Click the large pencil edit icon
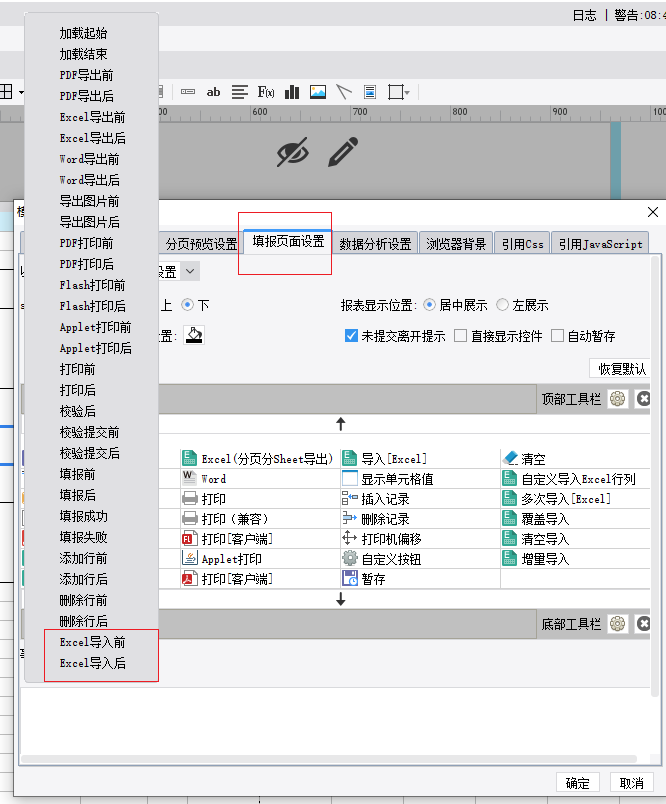Screen dimensions: 666x804 tap(343, 152)
